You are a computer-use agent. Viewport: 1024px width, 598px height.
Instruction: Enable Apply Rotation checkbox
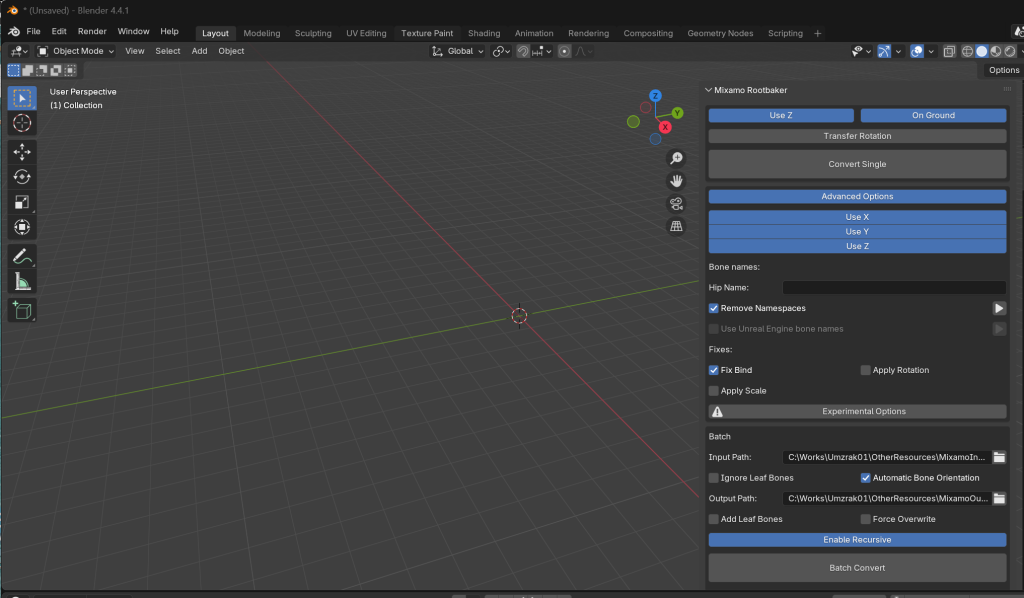tap(865, 370)
